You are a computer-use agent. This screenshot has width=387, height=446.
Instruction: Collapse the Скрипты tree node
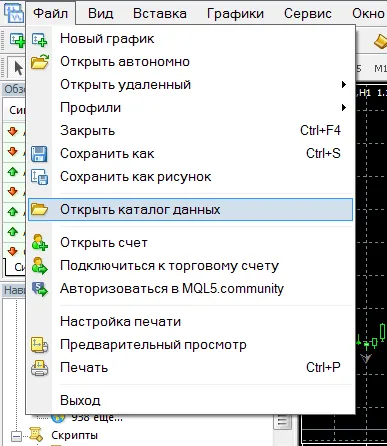click(16, 436)
